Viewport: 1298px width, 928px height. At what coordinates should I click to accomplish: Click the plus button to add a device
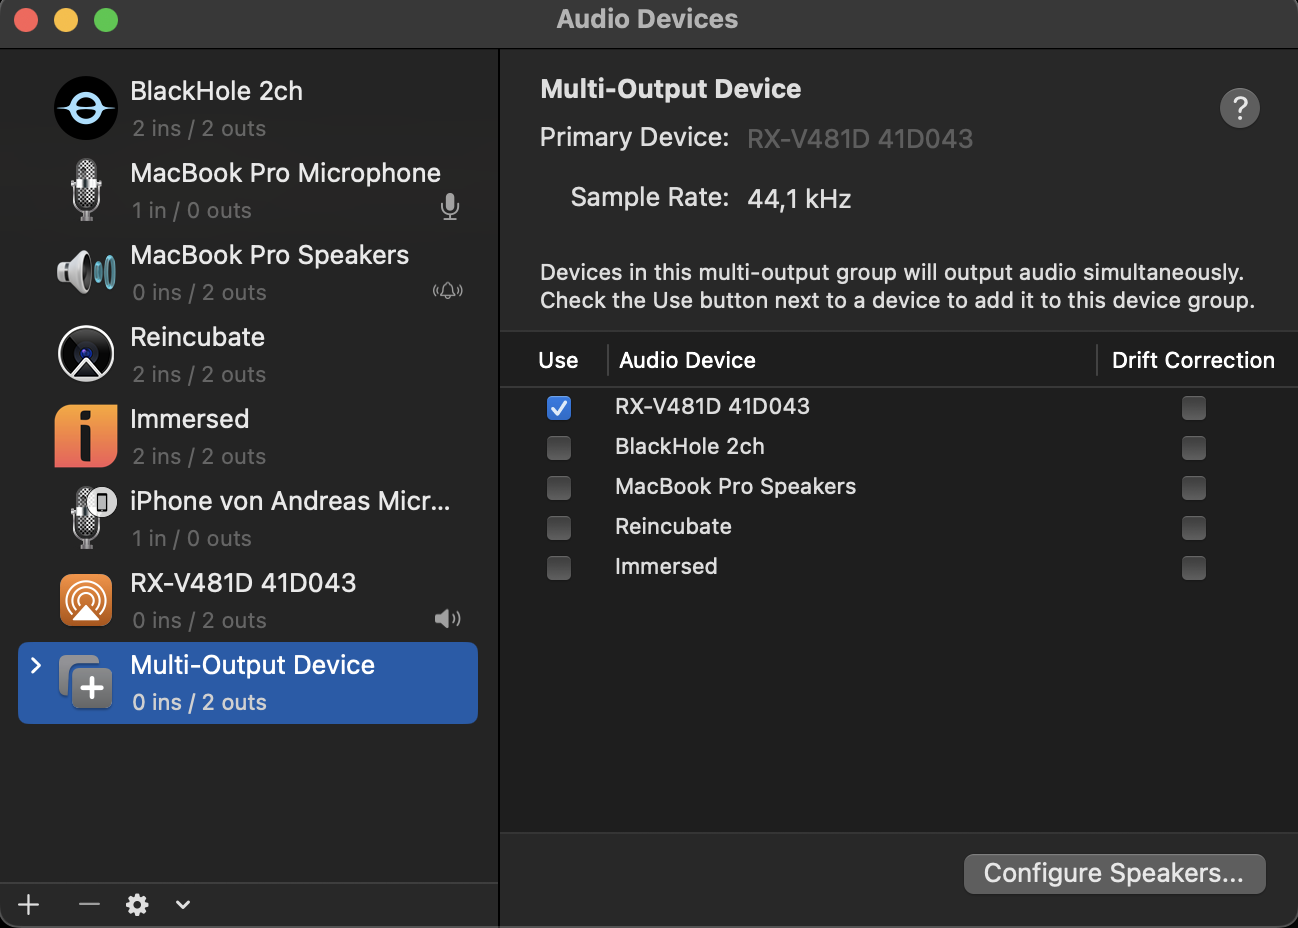click(28, 904)
